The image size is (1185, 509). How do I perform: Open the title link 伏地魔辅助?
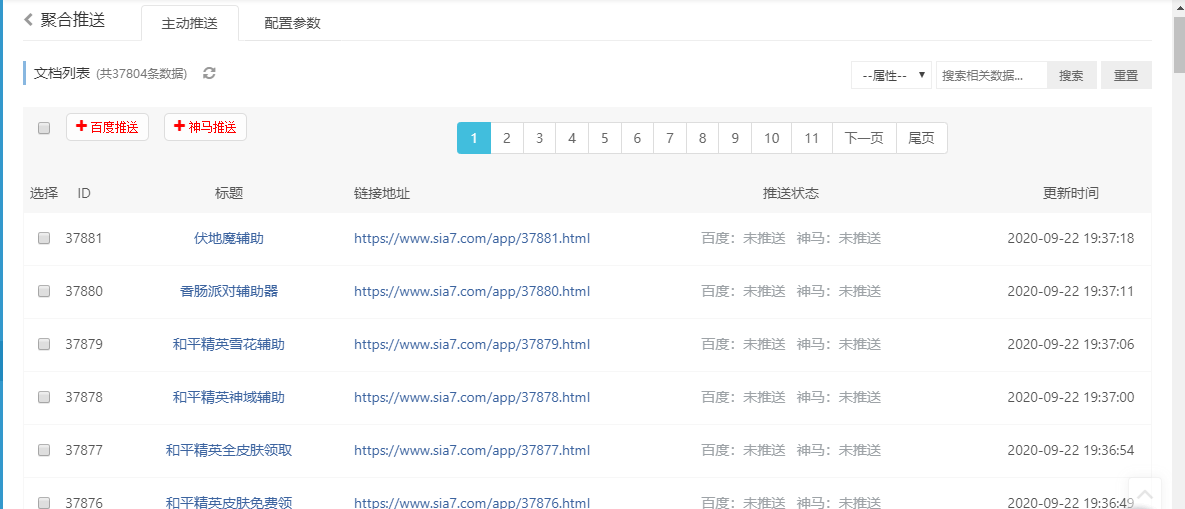point(229,238)
